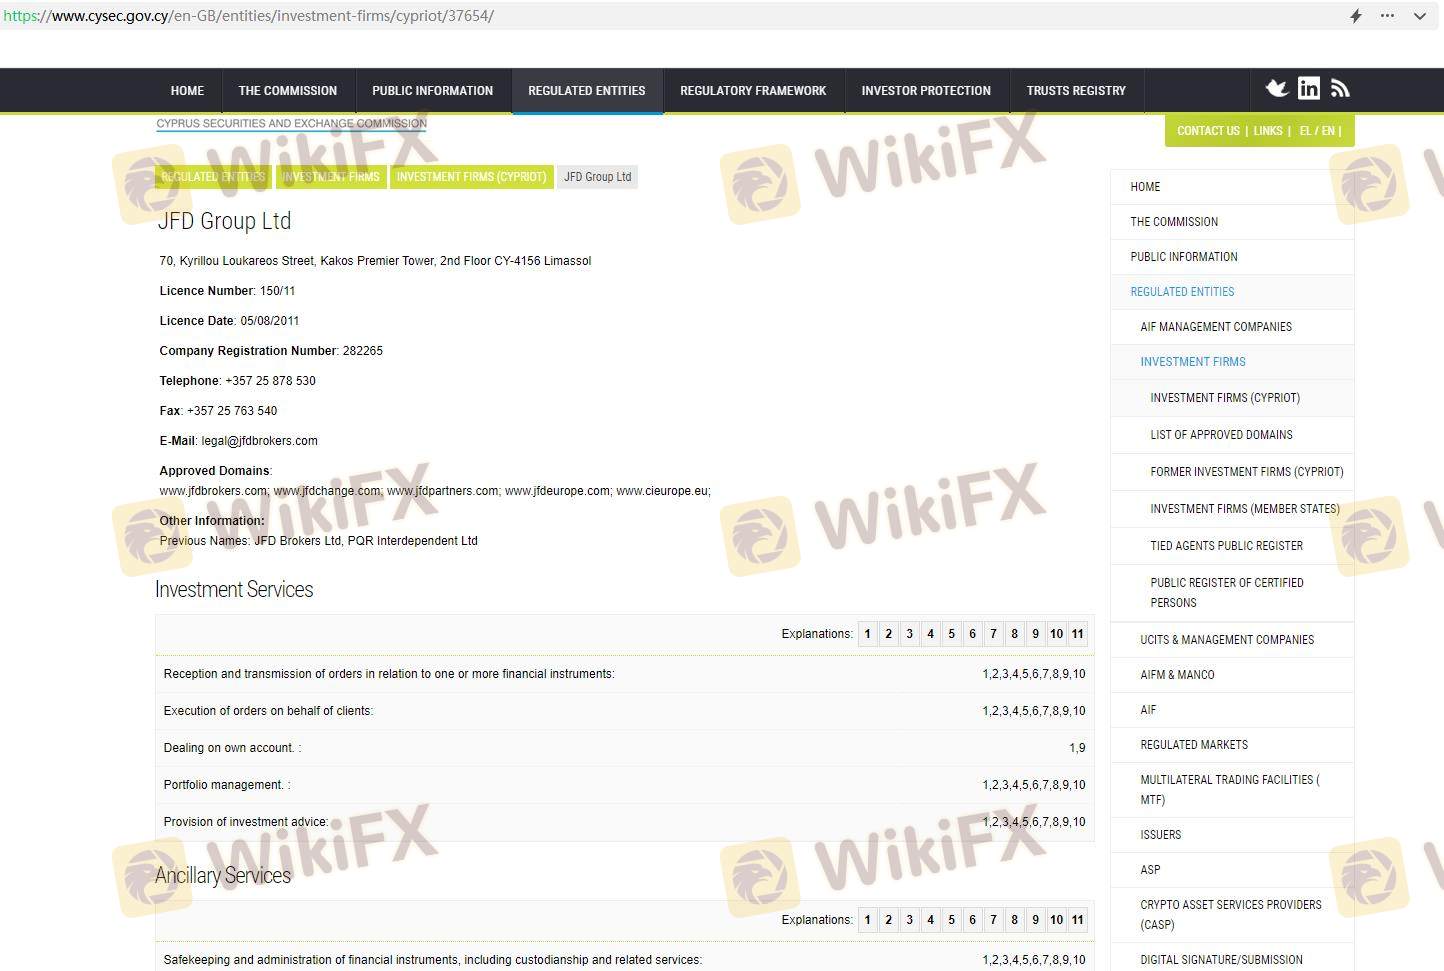Open the Regulated Entities top menu

click(x=587, y=91)
